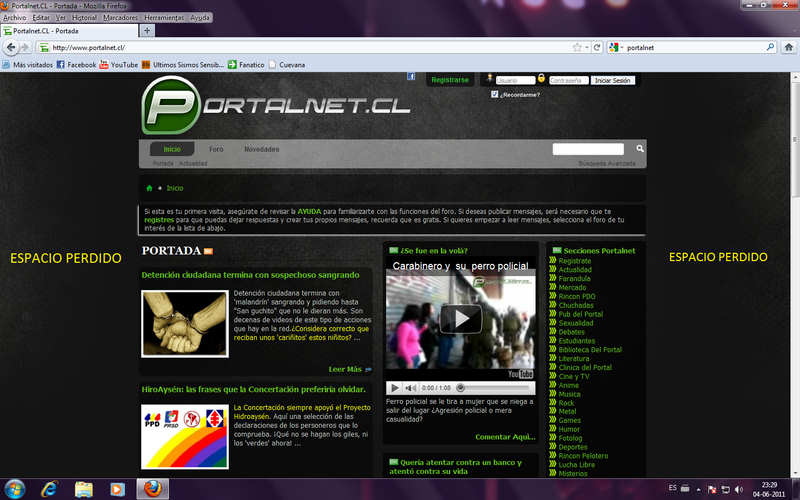800x500 pixels.
Task: Mute the video with speaker icon
Action: coord(410,388)
